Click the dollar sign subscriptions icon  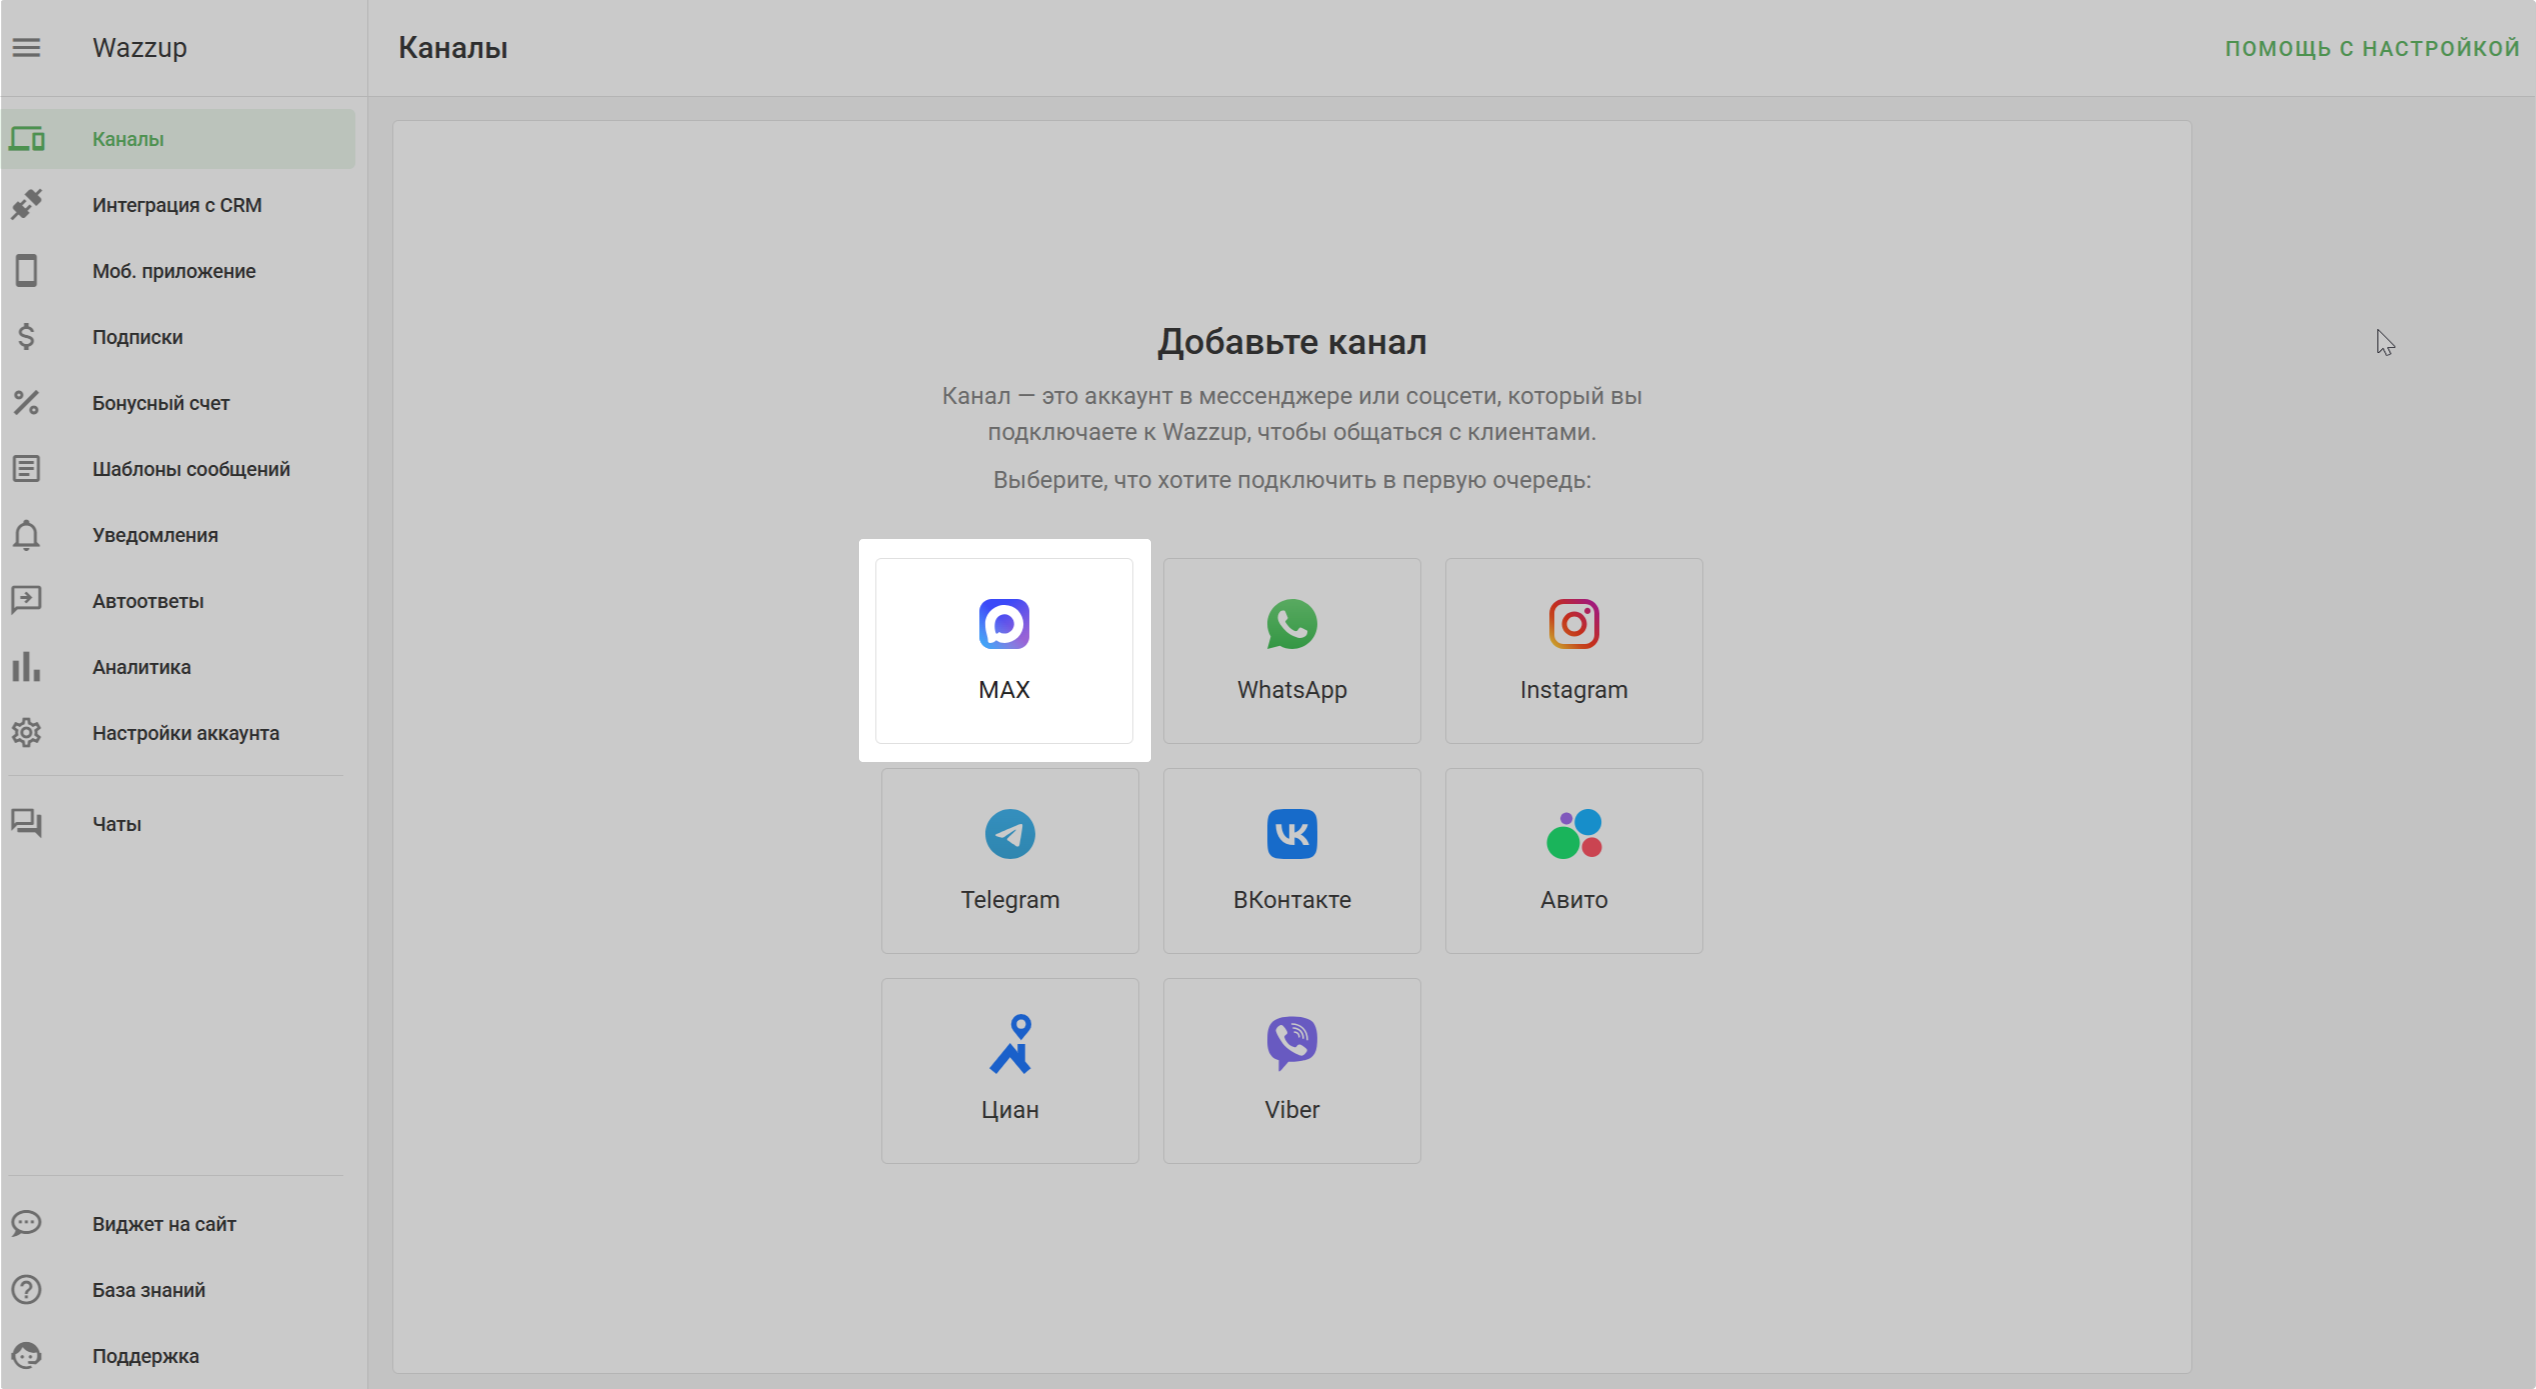27,337
